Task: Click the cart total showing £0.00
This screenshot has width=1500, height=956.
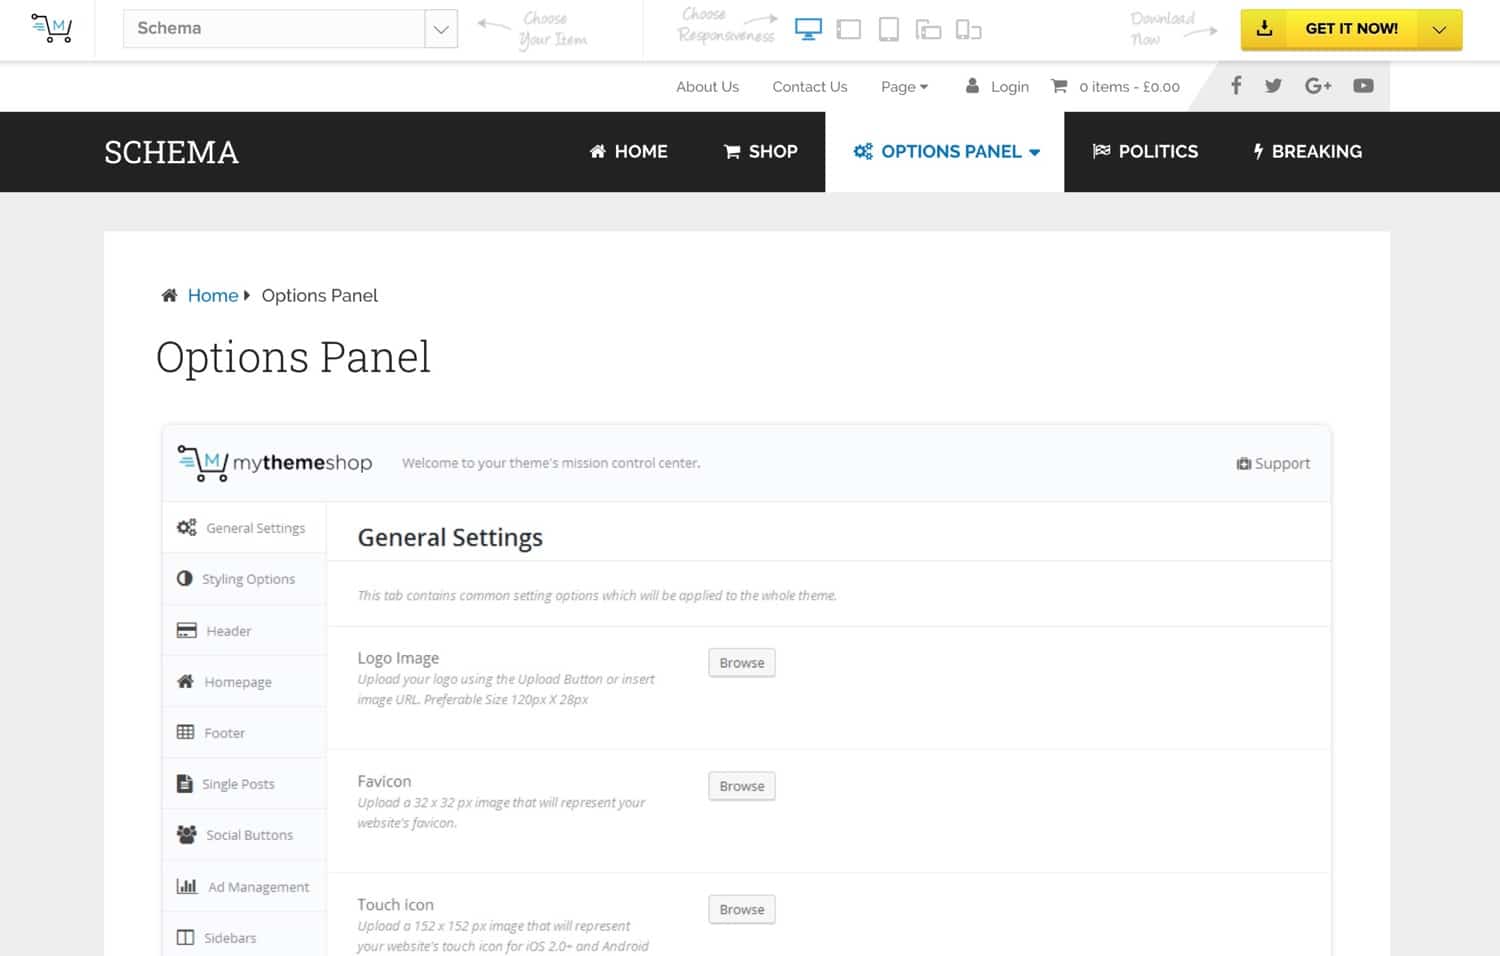Action: 1128,86
